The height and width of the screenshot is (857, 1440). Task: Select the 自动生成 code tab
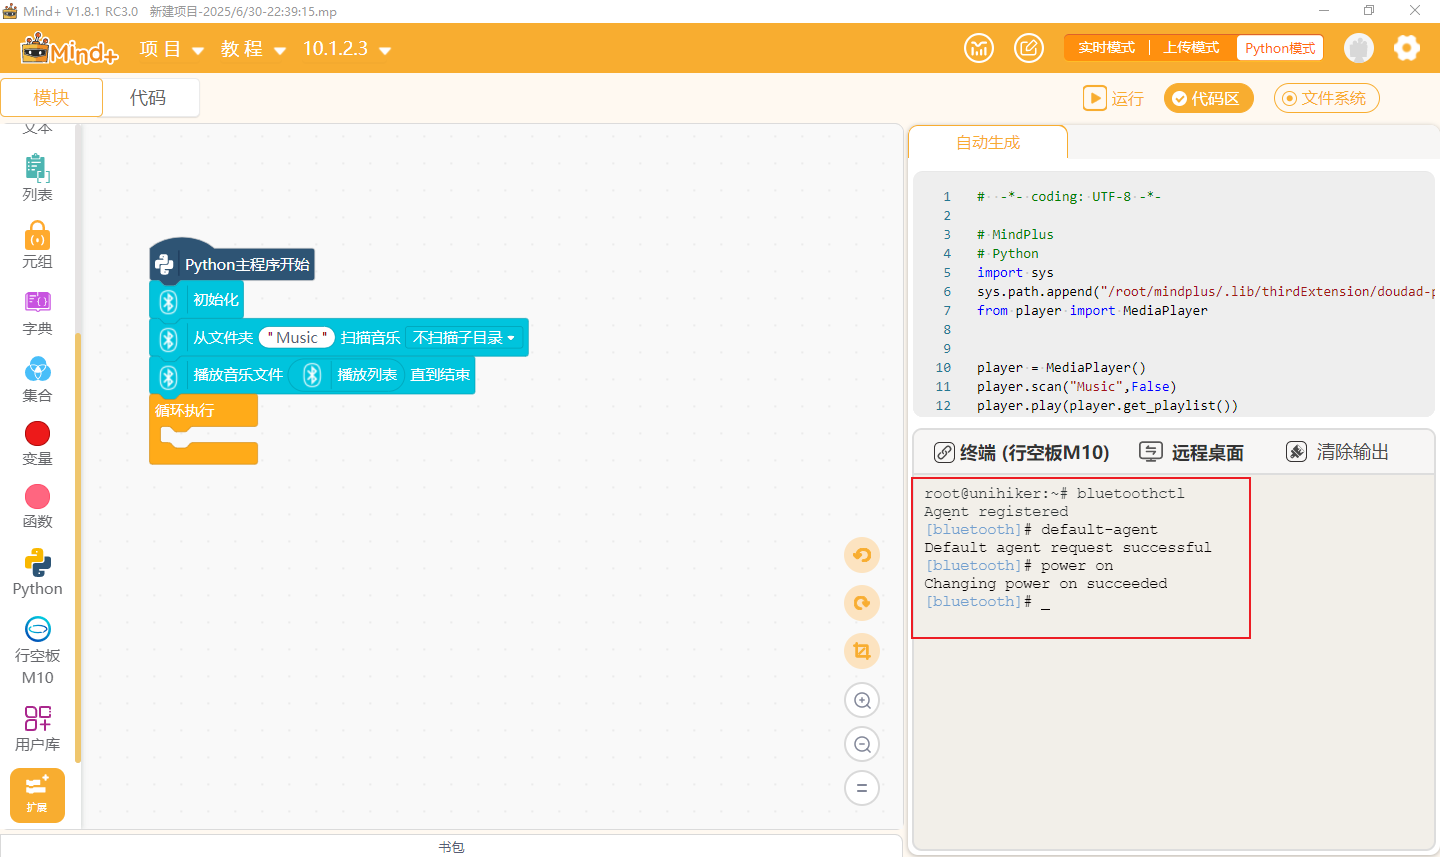[x=988, y=143]
